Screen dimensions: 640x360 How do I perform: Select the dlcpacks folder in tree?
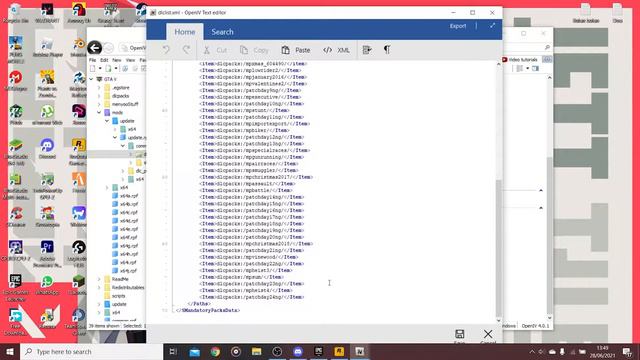tap(120, 96)
